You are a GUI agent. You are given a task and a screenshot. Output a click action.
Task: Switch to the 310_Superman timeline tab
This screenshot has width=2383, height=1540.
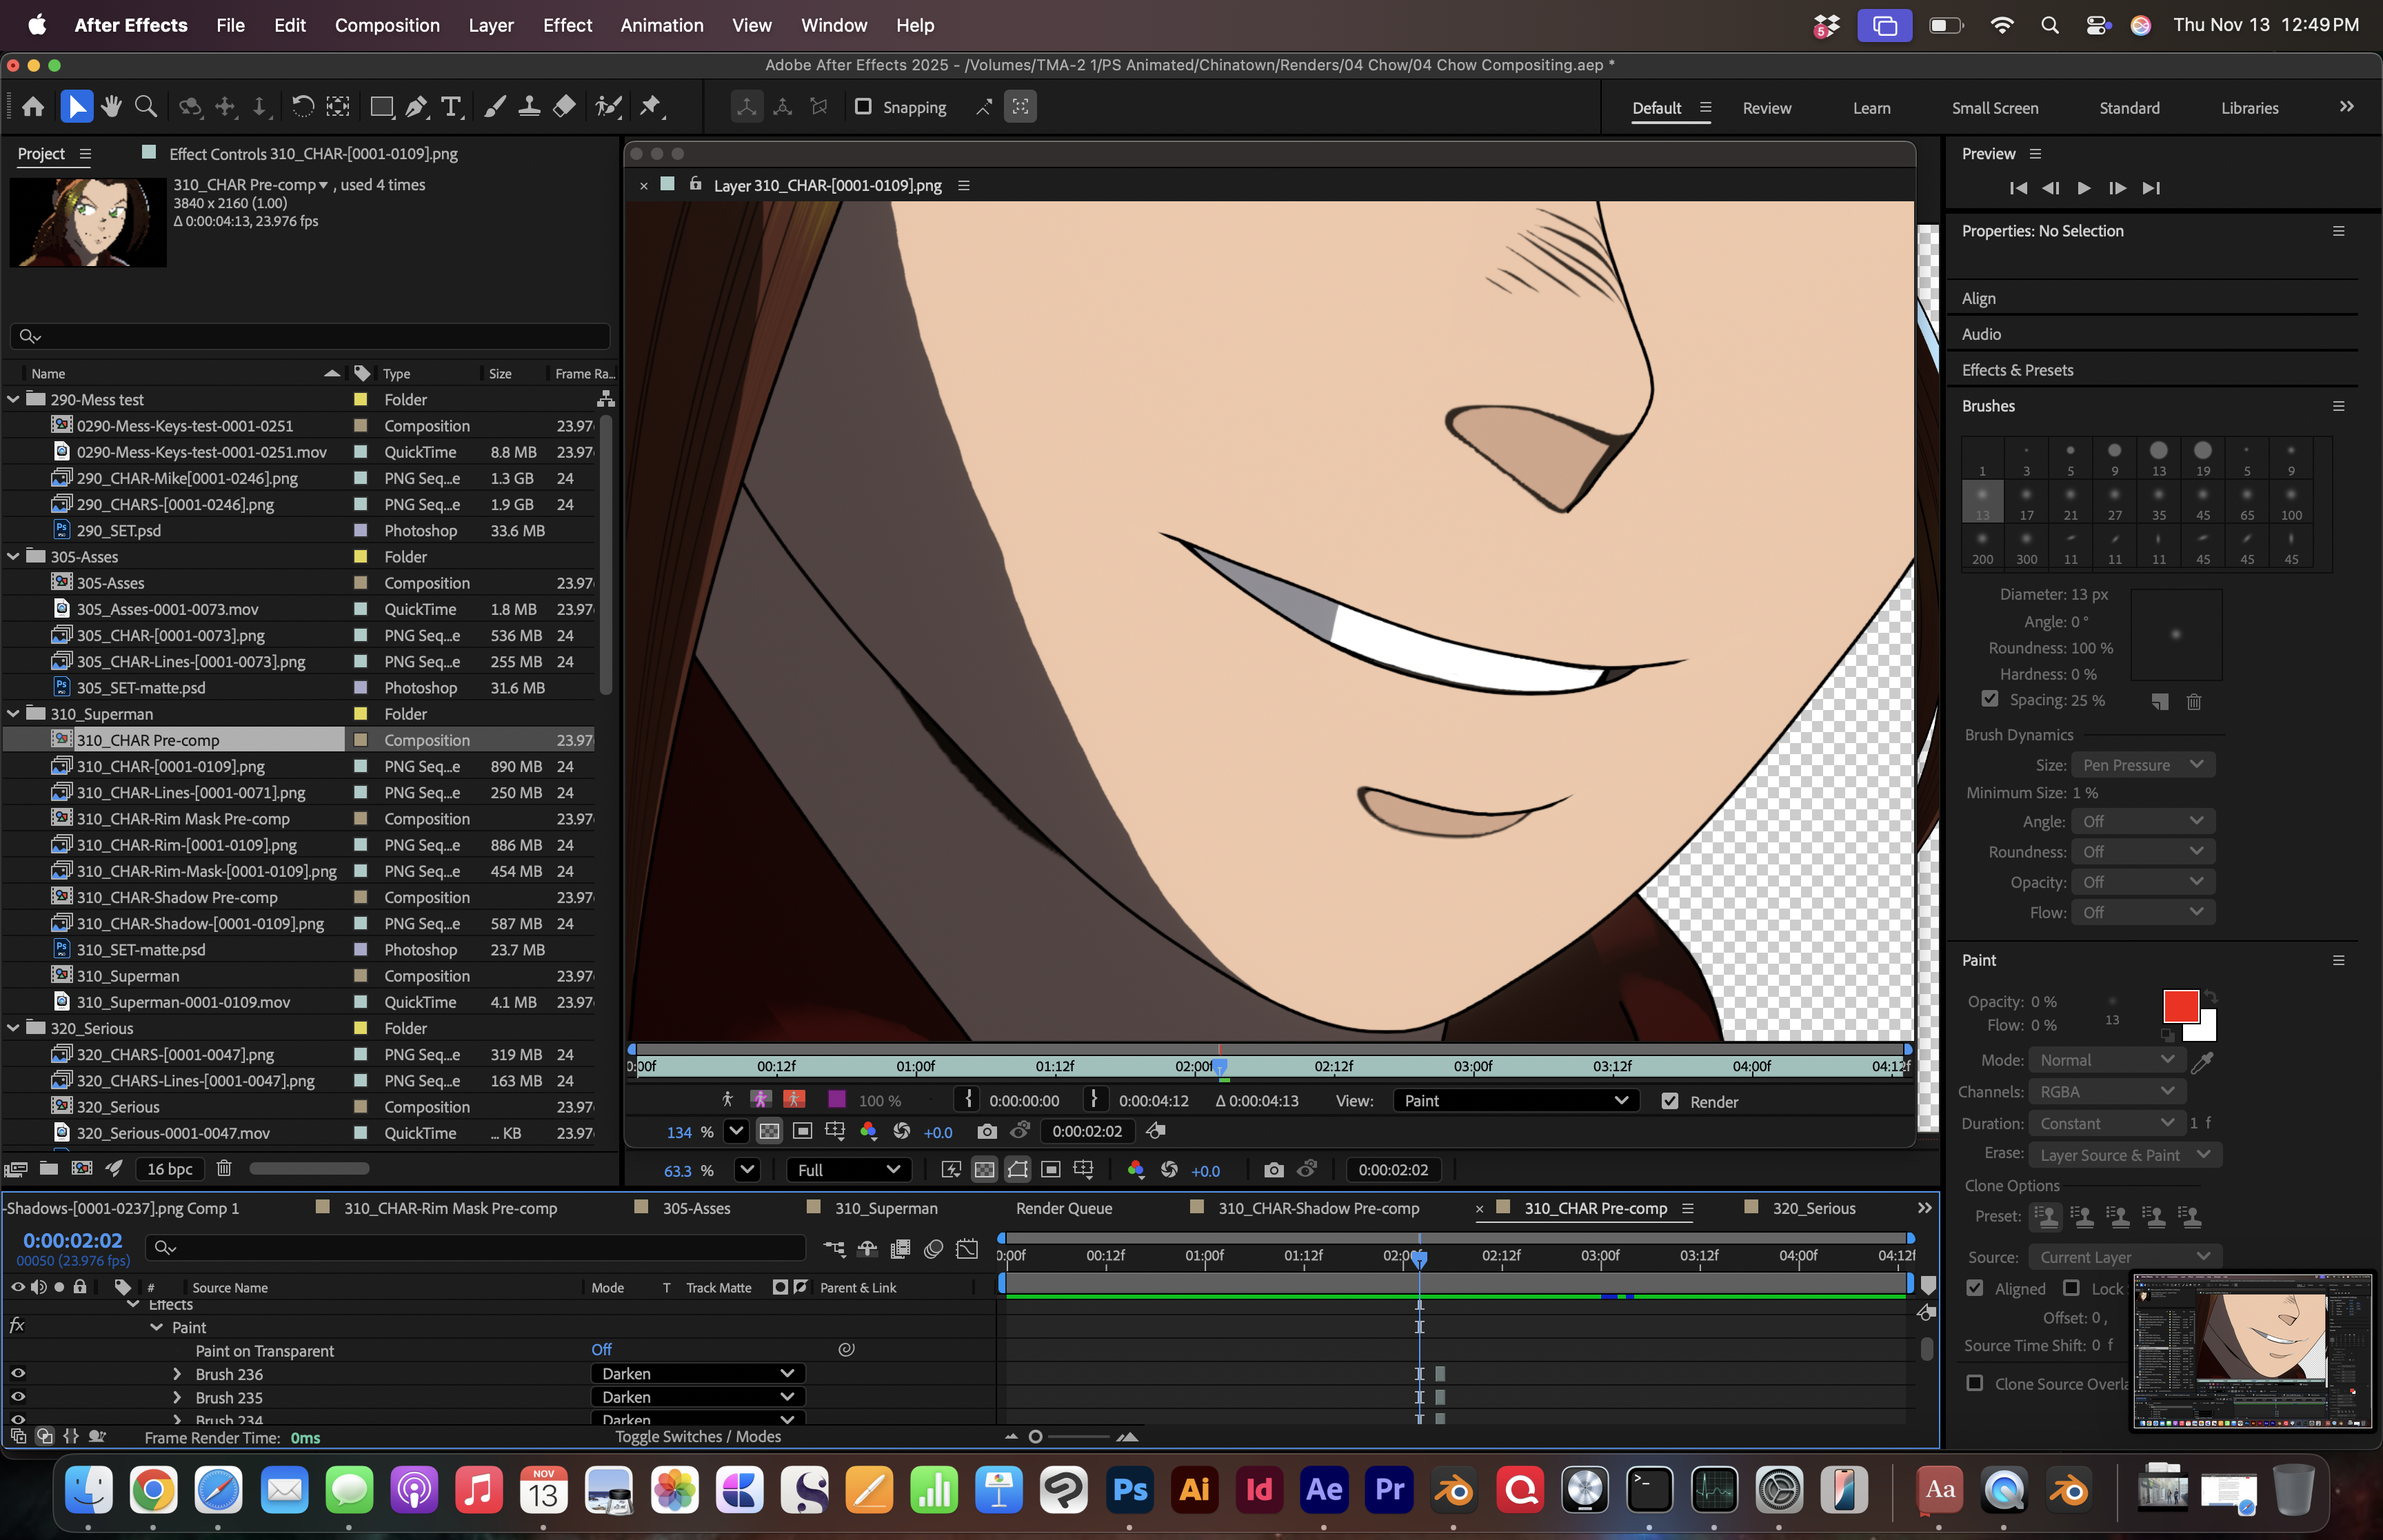pos(886,1208)
